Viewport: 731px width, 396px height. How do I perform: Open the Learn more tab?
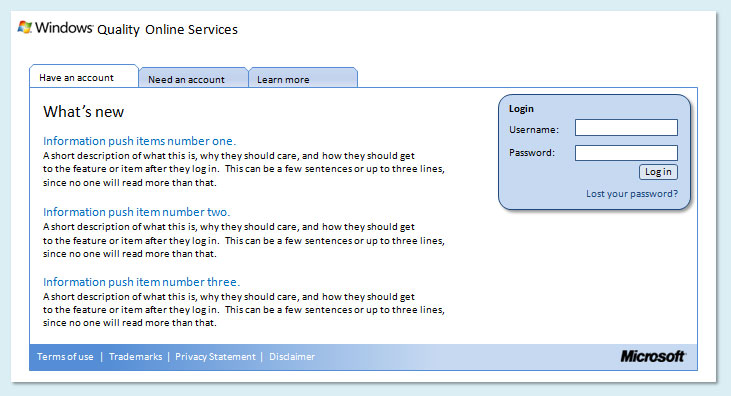pyautogui.click(x=303, y=78)
